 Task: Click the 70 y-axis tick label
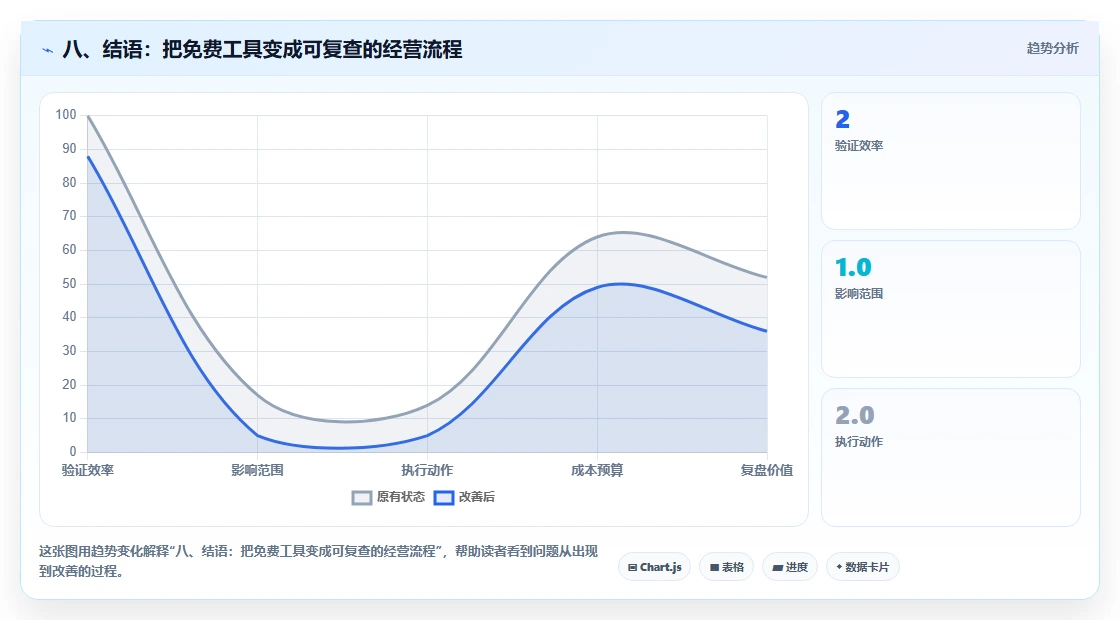(x=69, y=216)
